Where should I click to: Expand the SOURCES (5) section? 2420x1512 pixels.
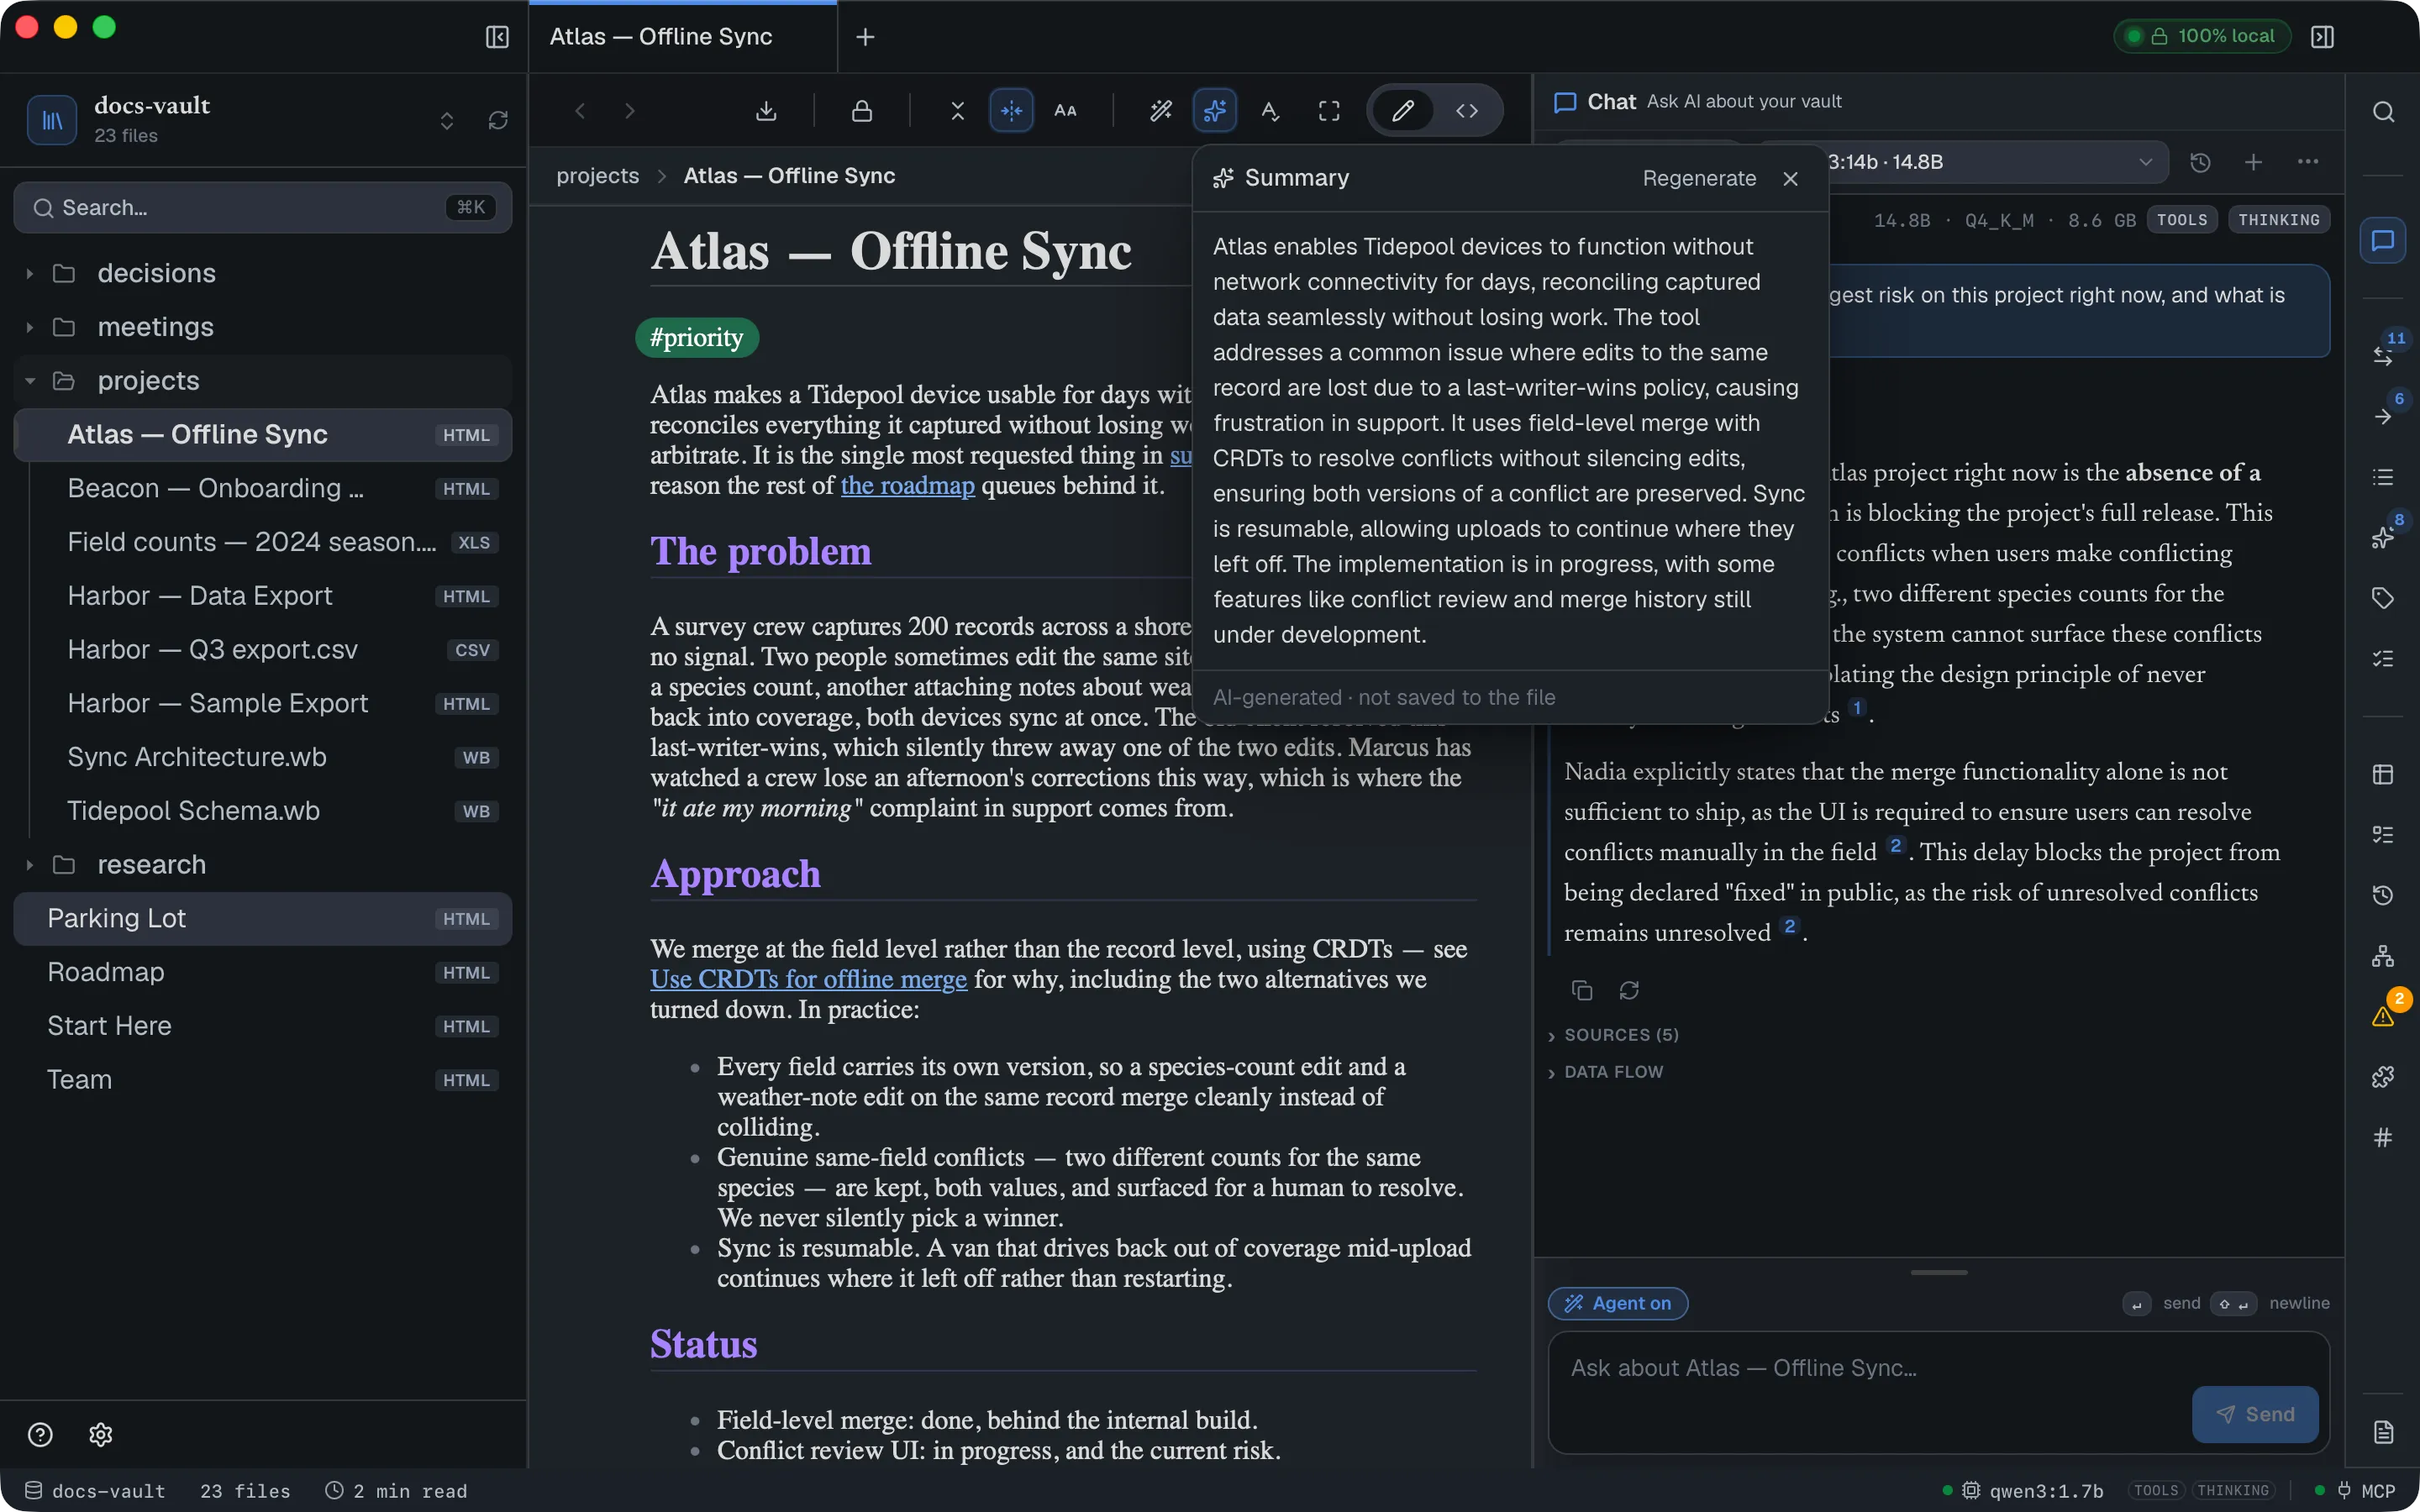1613,1035
